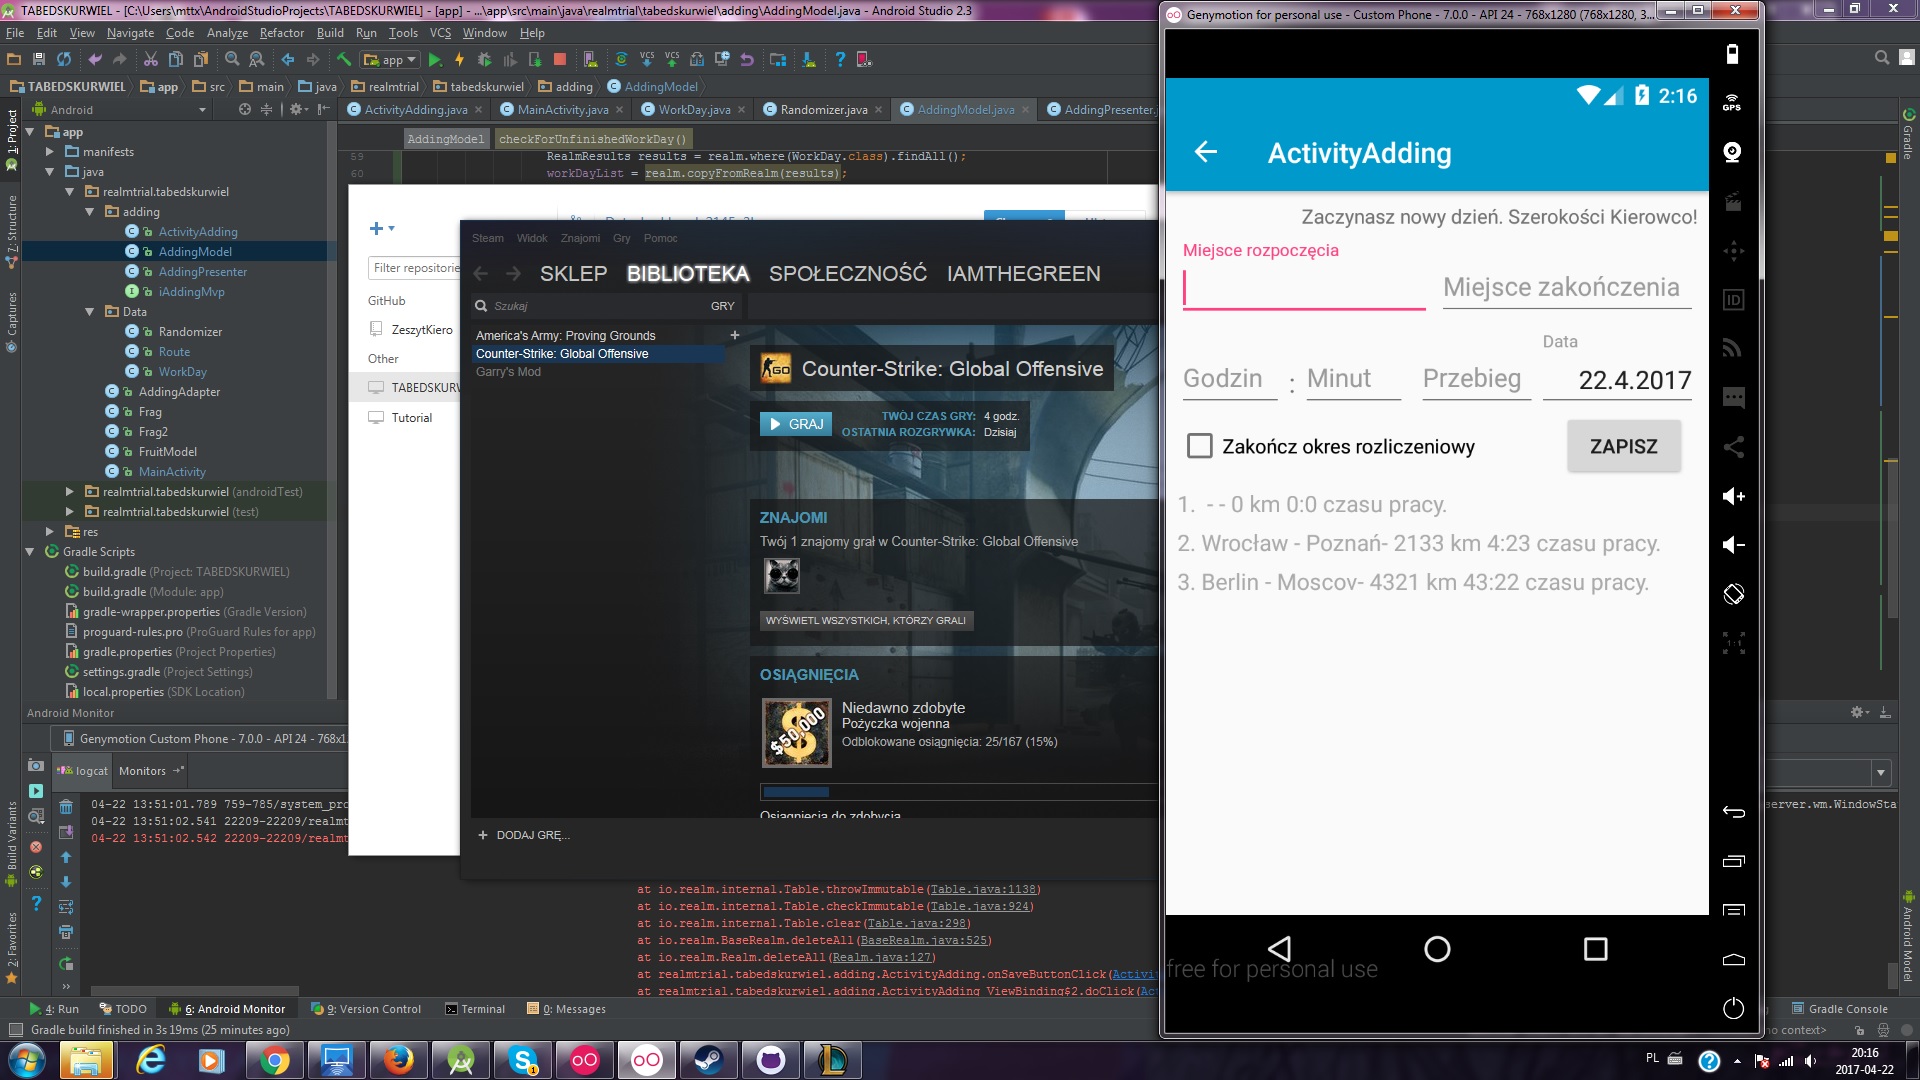Open the Monitors tab in Android Monitor
Image resolution: width=1920 pixels, height=1080 pixels.
pyautogui.click(x=151, y=771)
